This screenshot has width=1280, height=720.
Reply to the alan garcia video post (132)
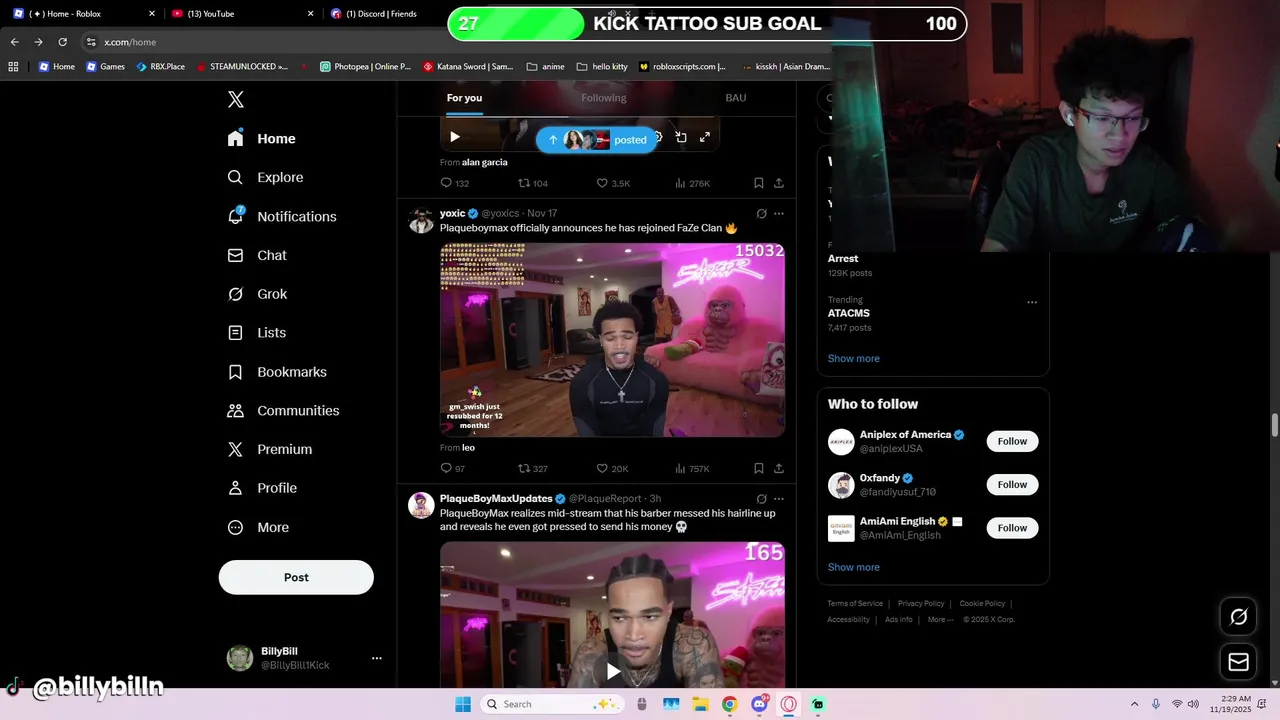point(446,183)
